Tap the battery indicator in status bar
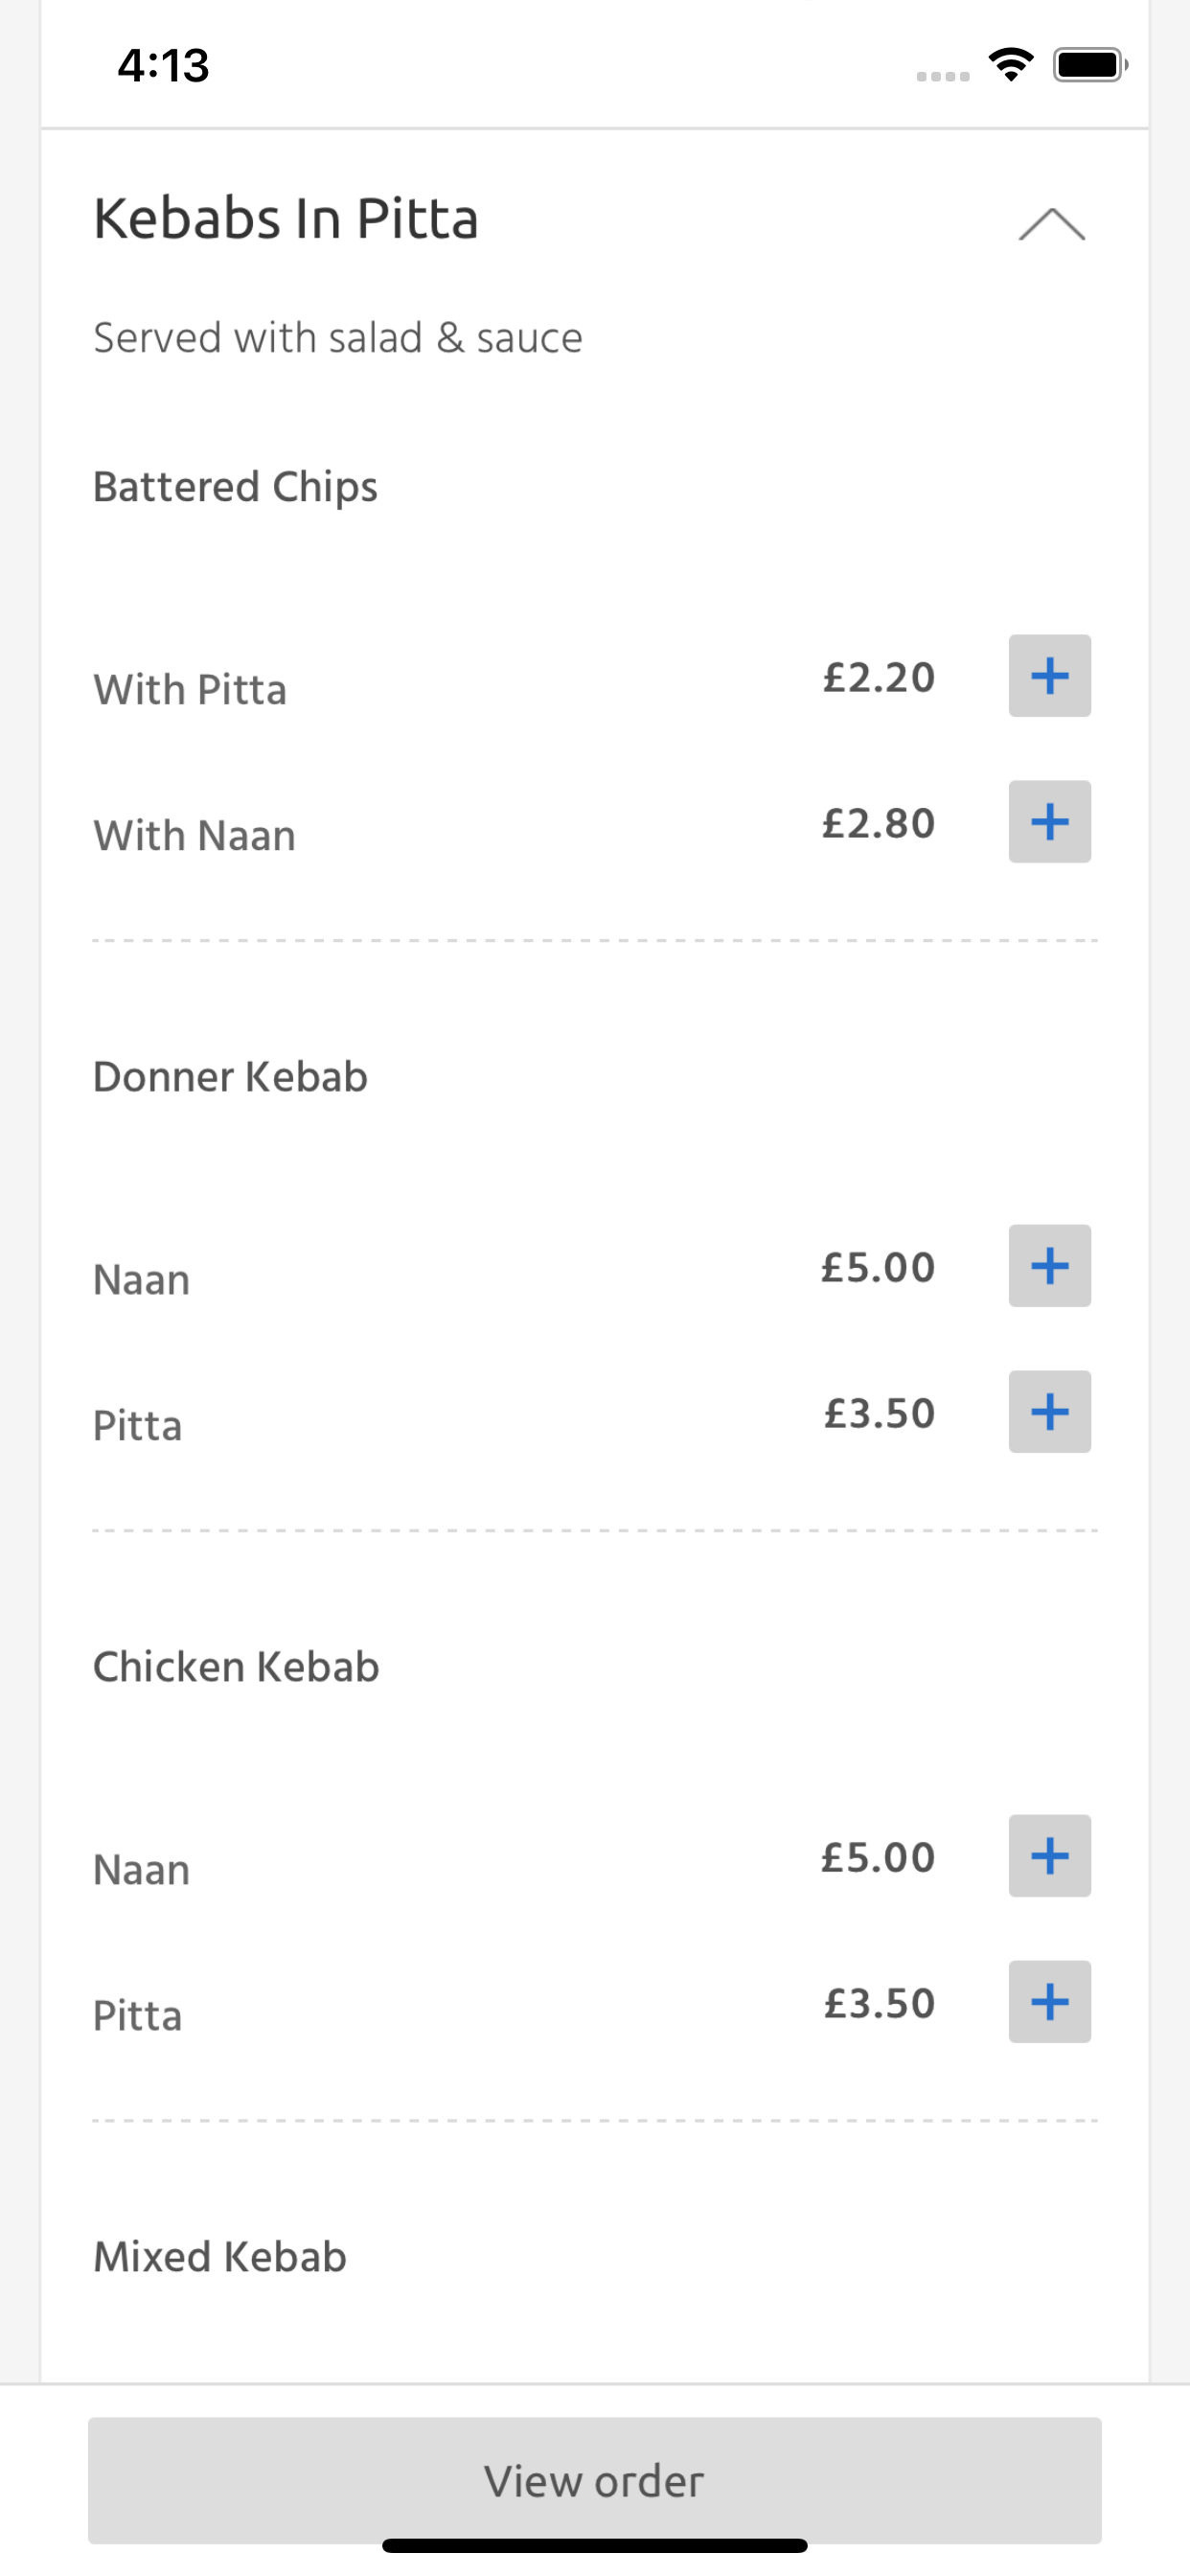This screenshot has width=1190, height=2576. point(1090,65)
